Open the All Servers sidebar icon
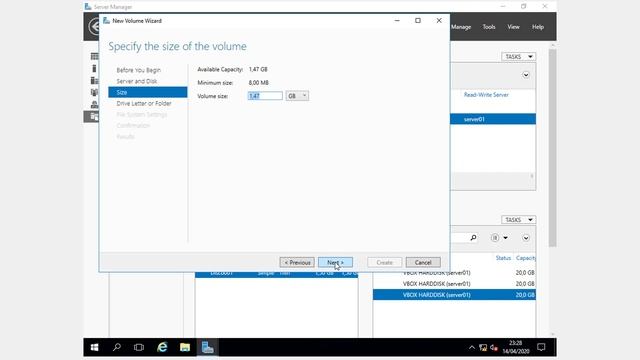The image size is (640, 360). (94, 80)
